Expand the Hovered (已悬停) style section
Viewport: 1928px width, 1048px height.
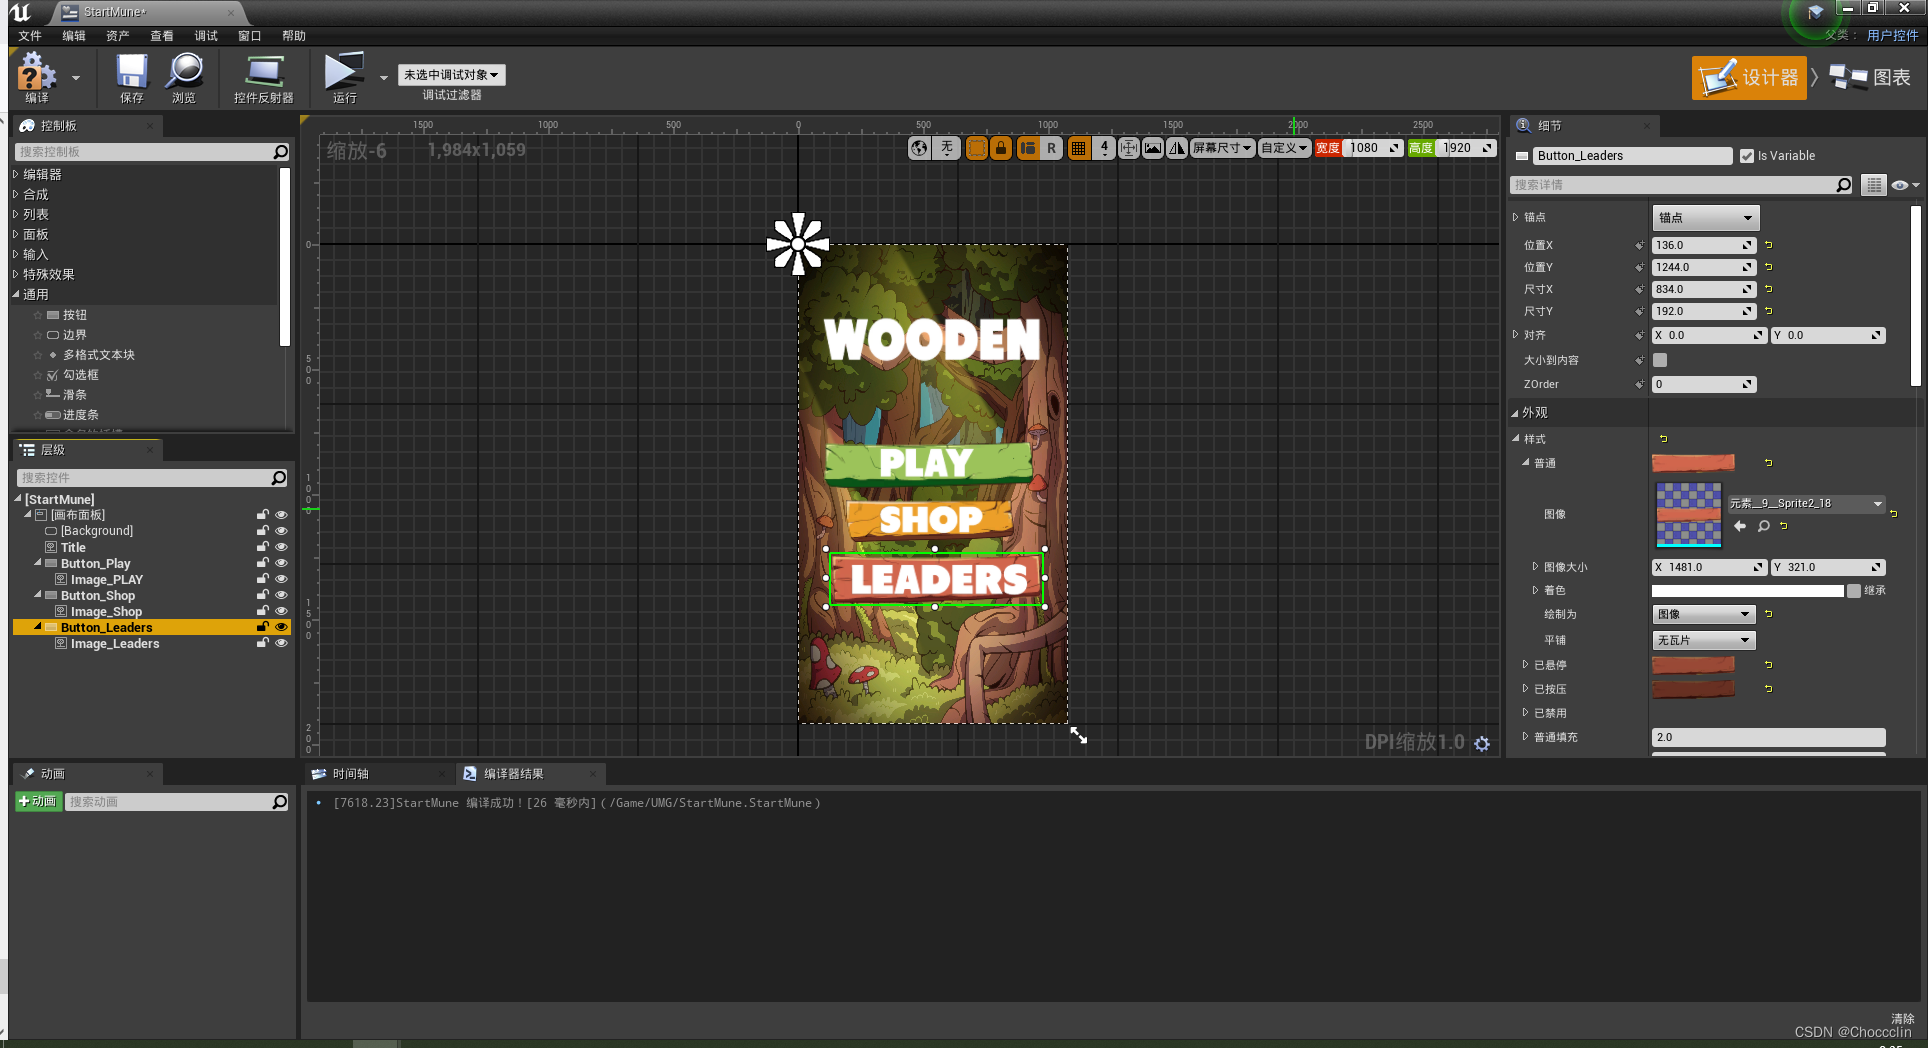coord(1526,665)
